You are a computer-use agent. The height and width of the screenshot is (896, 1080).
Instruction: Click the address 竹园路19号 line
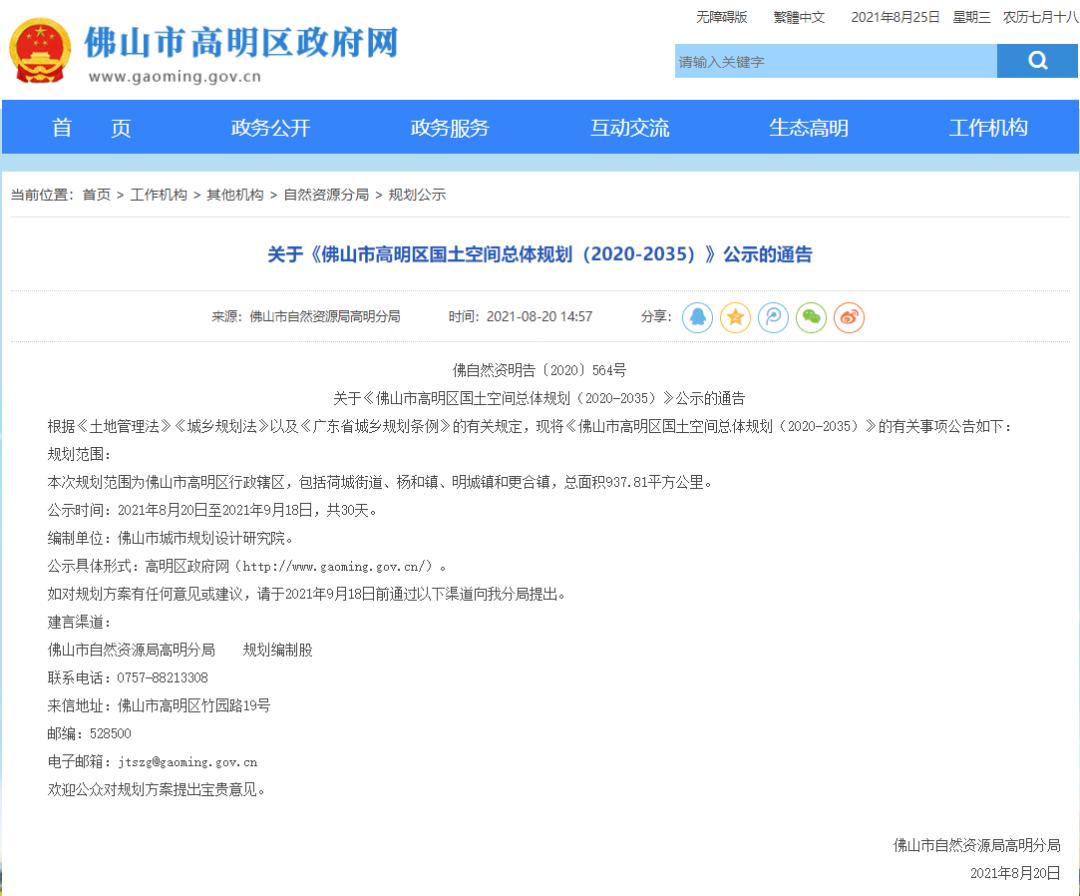(158, 706)
